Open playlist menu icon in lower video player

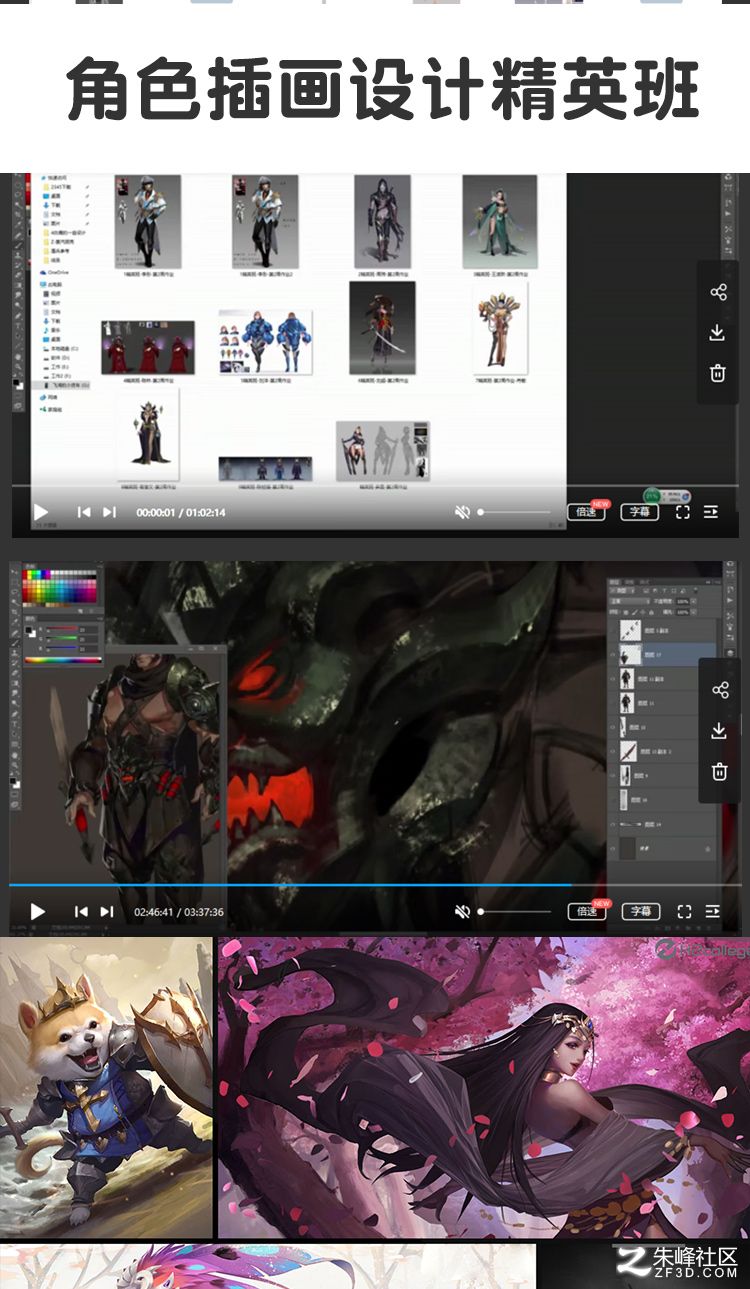click(712, 912)
